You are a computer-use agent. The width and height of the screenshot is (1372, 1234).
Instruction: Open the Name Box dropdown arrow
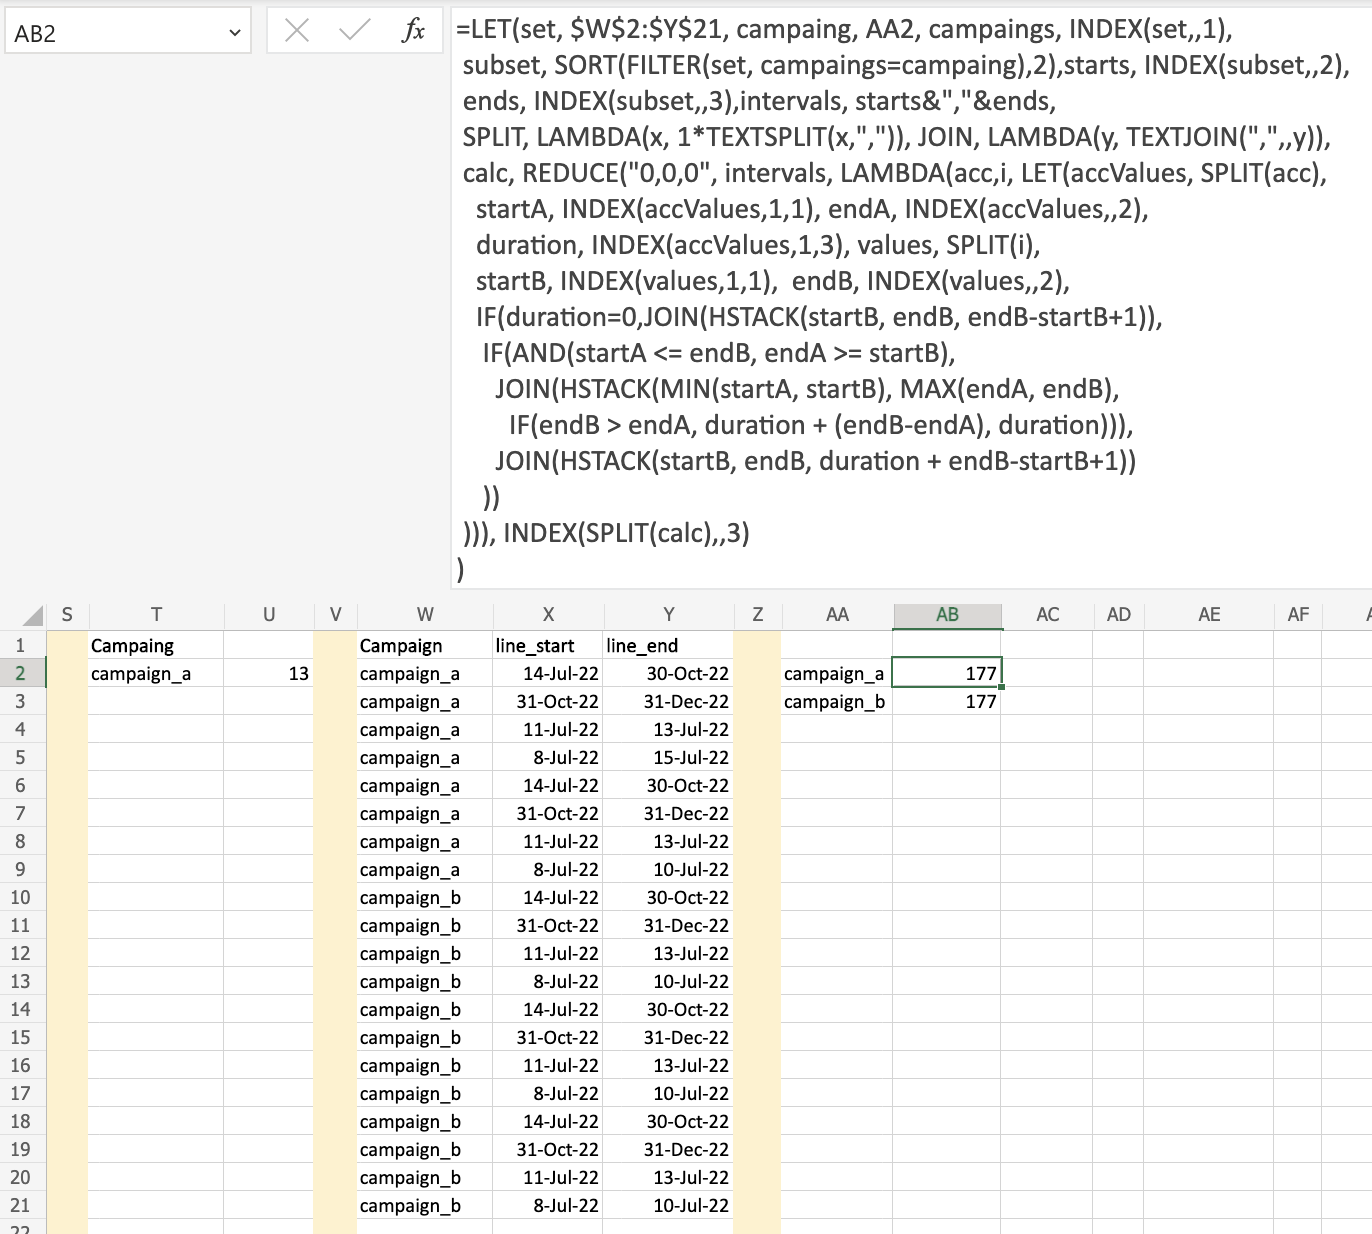[235, 33]
